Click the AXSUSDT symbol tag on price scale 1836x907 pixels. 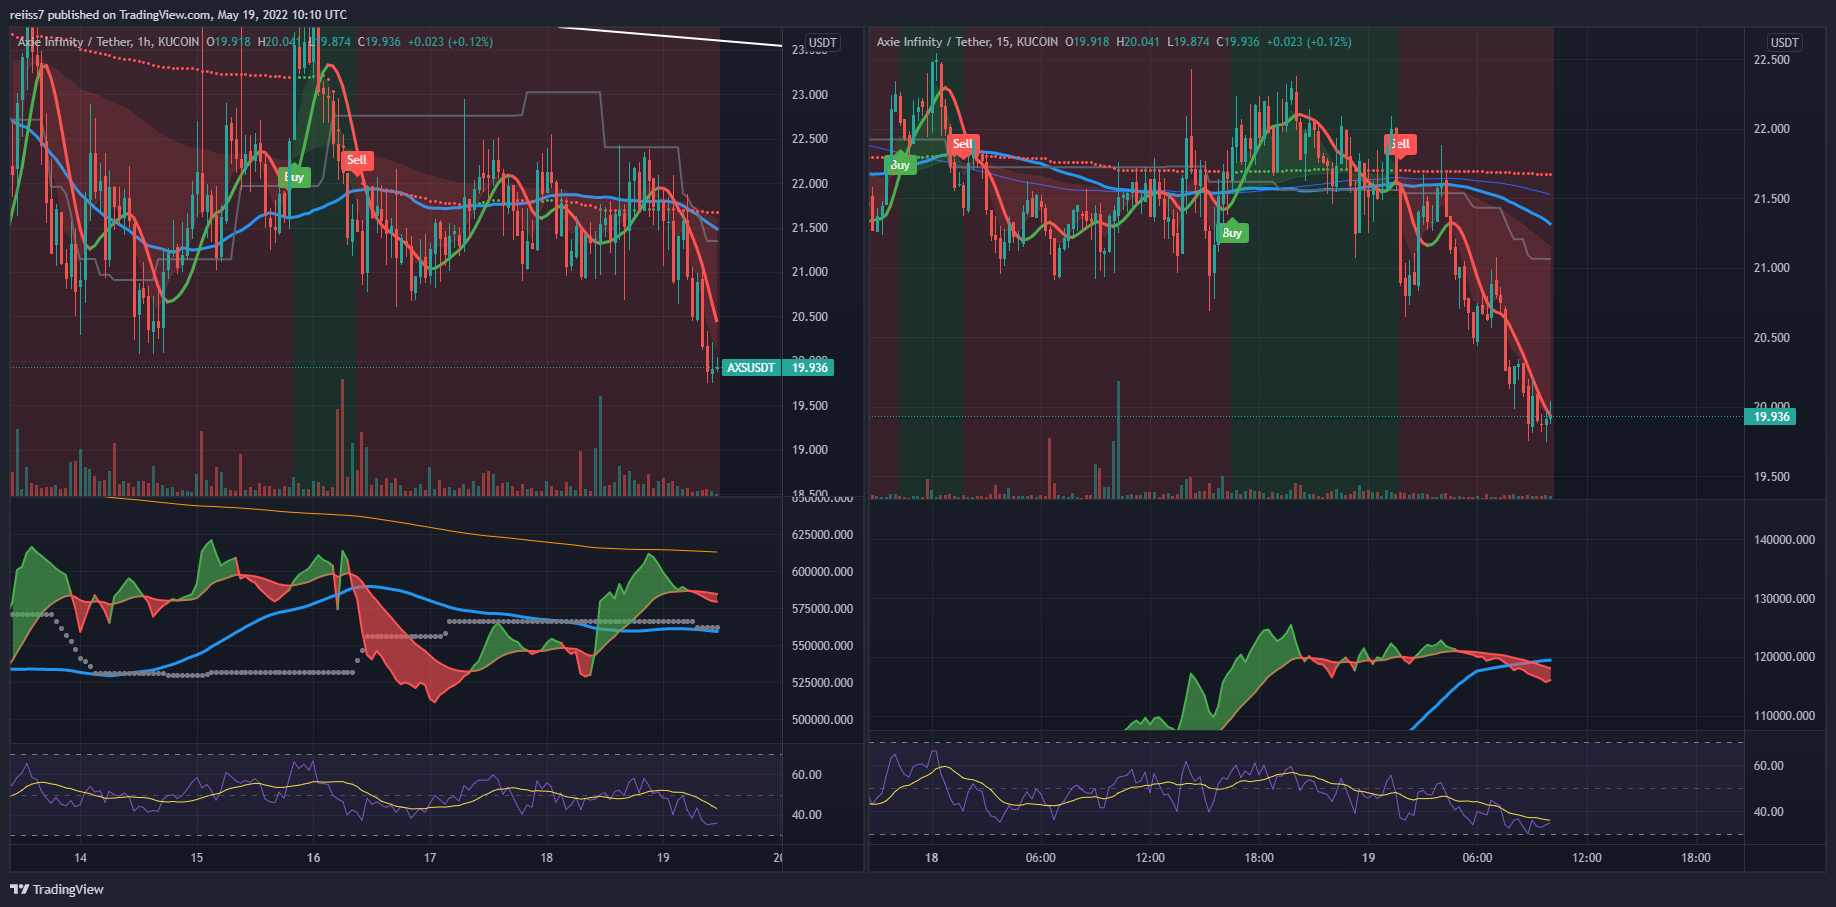tap(751, 368)
